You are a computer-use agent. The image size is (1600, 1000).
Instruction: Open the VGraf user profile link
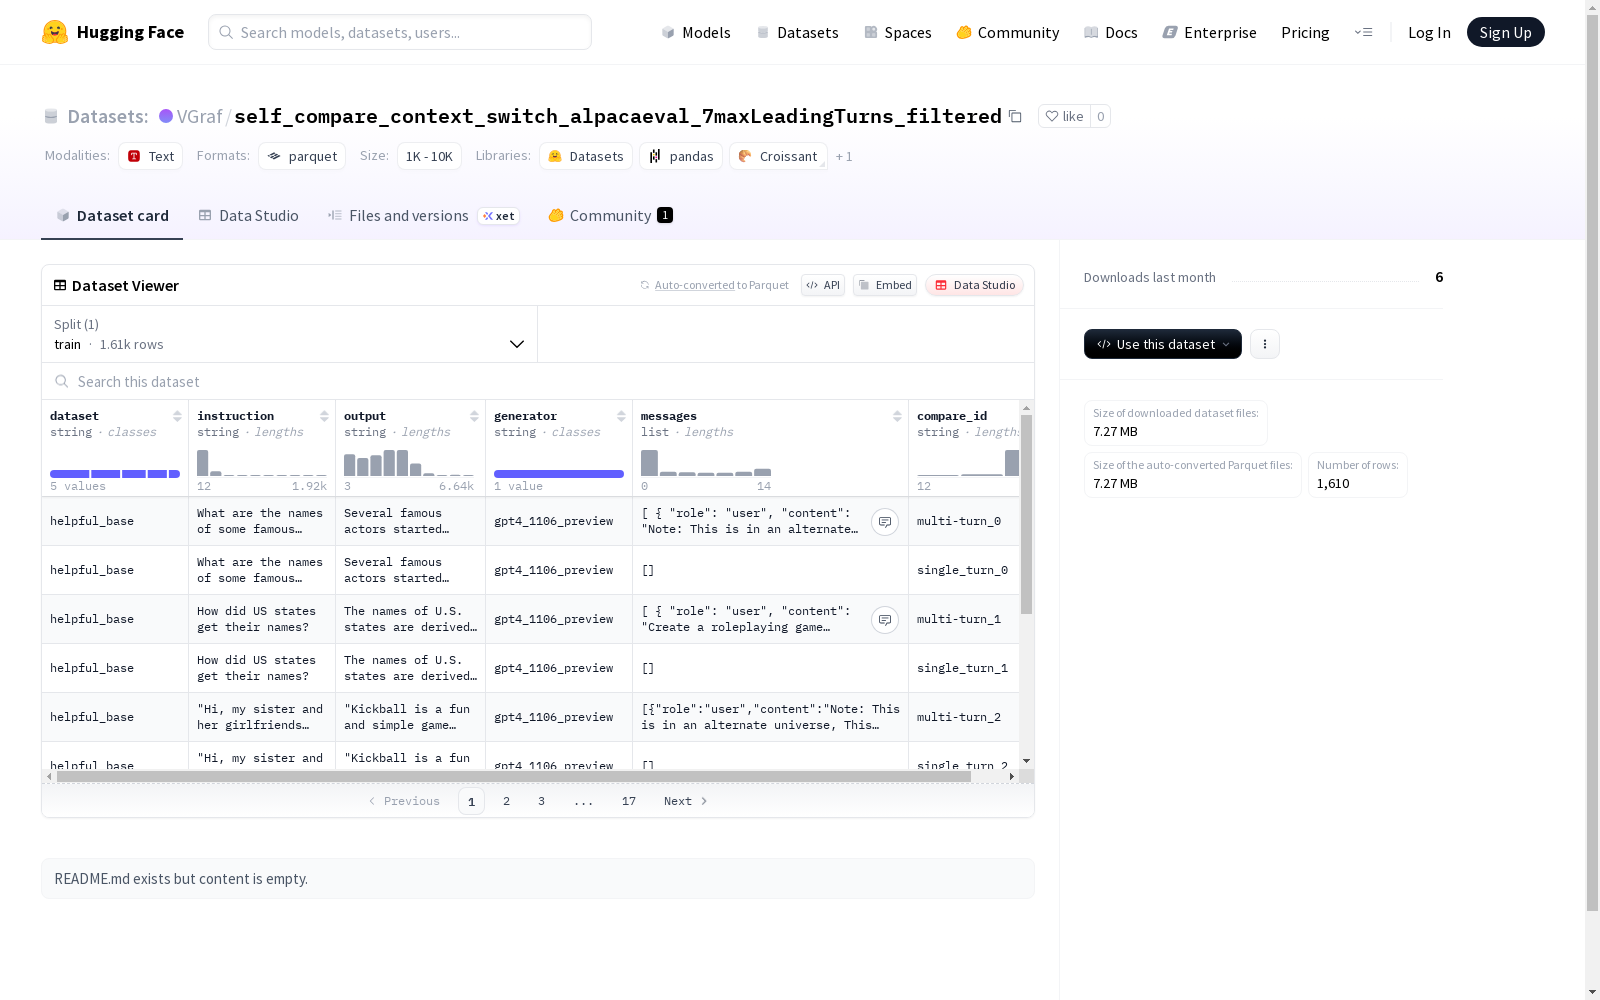coord(199,116)
